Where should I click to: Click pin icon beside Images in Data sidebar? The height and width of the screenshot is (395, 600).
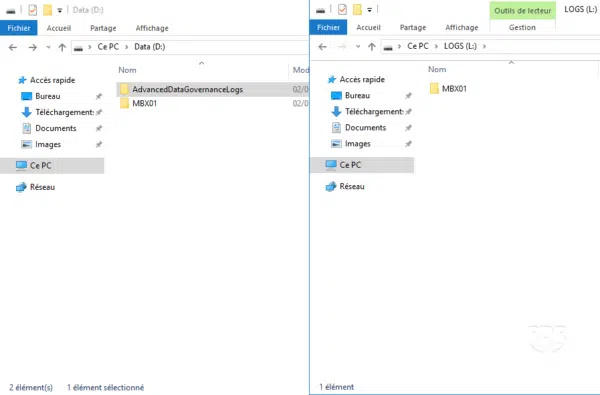[x=99, y=144]
